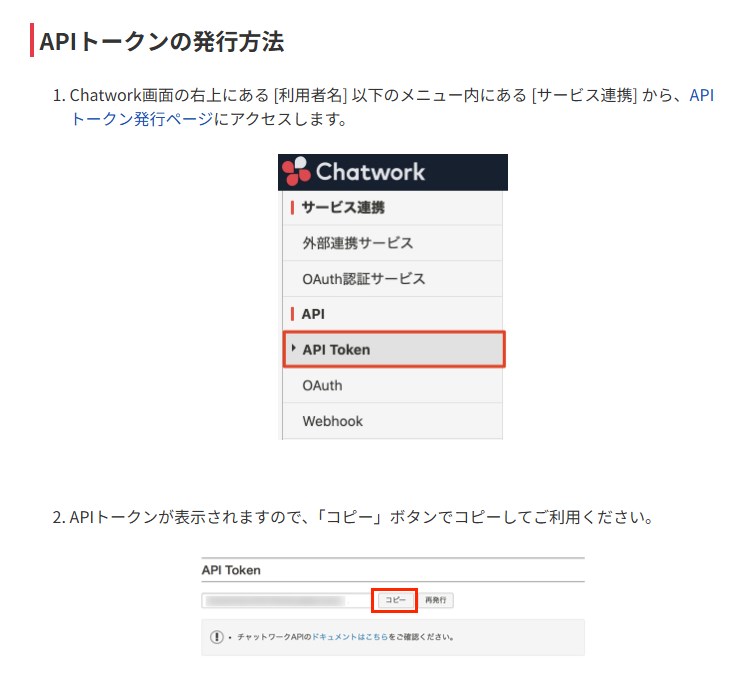
Task: Open the OAuth認証サービス menu entry
Action: click(363, 279)
